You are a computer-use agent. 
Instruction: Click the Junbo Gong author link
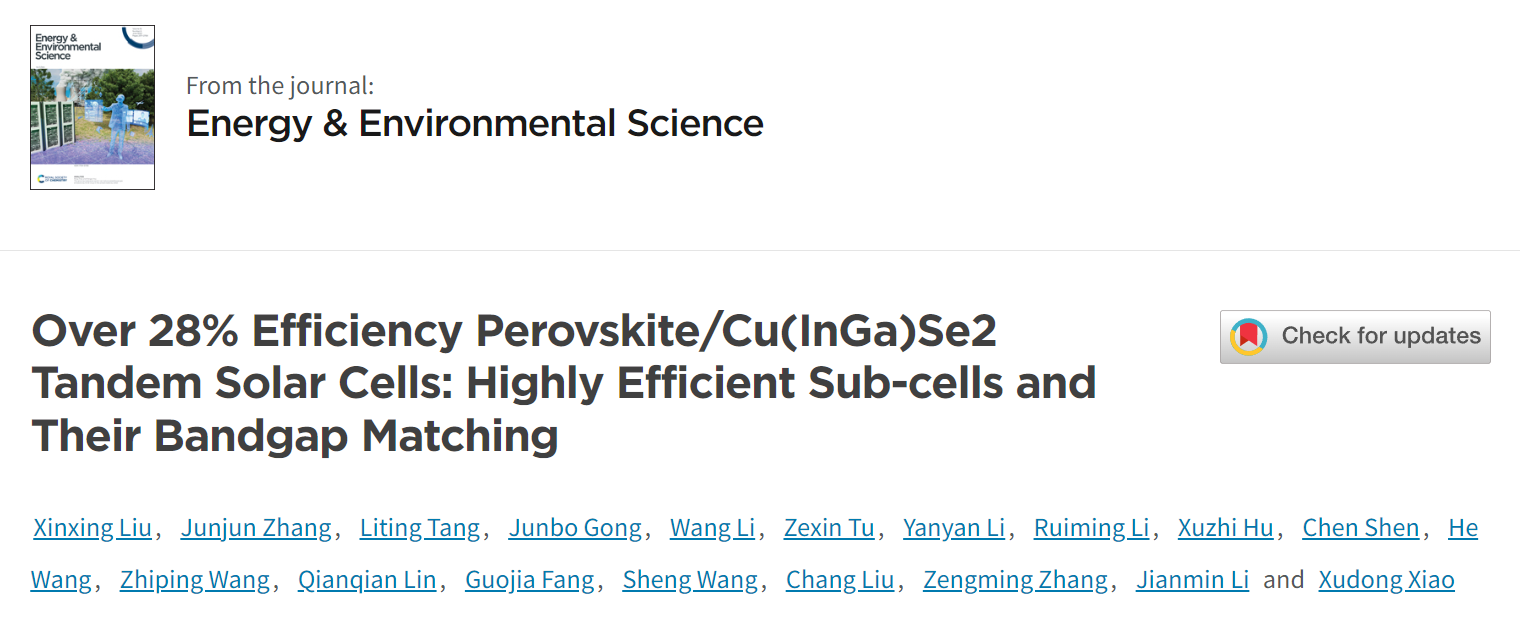(x=575, y=528)
